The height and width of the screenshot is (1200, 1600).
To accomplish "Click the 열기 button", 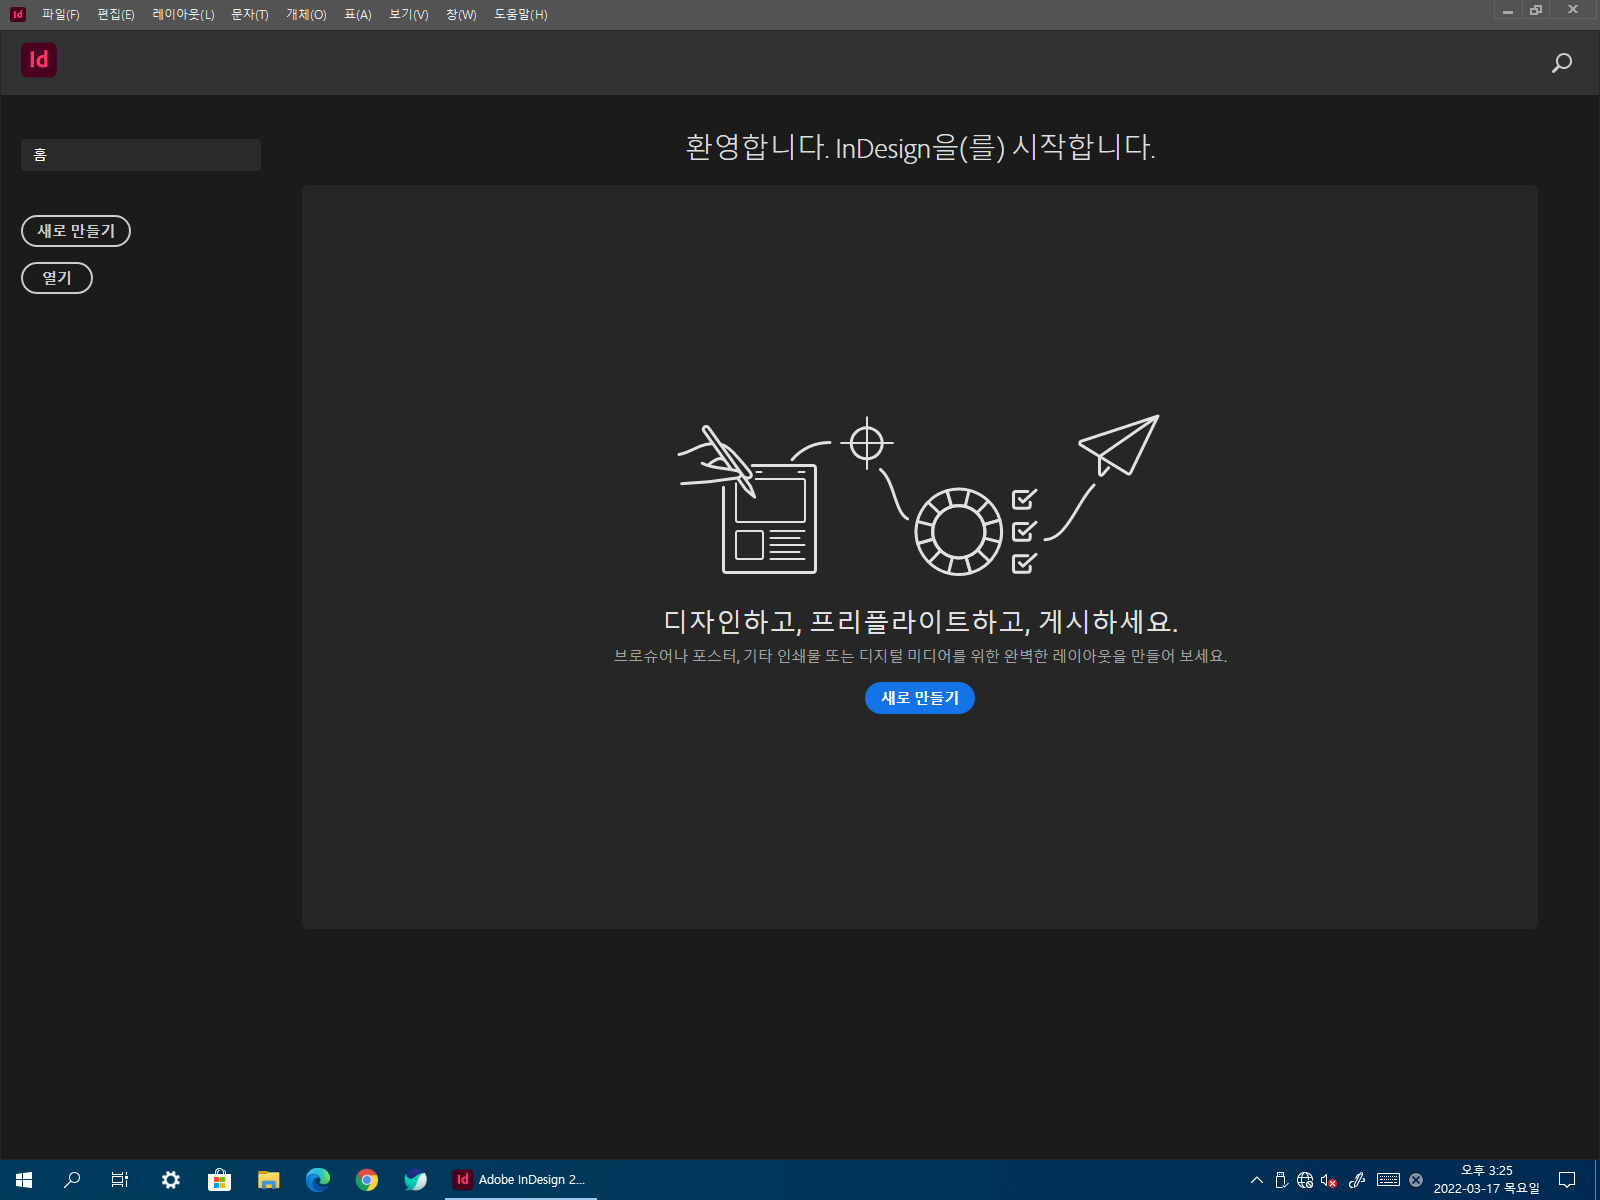I will coord(57,278).
